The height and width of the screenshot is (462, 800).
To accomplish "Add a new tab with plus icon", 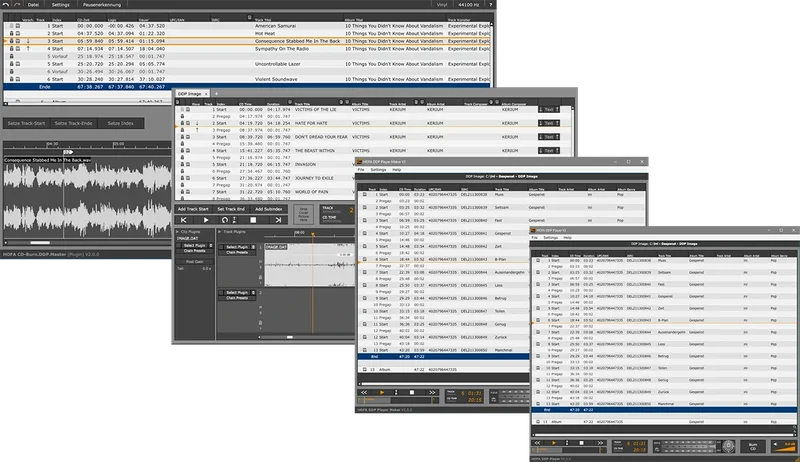I will [216, 94].
